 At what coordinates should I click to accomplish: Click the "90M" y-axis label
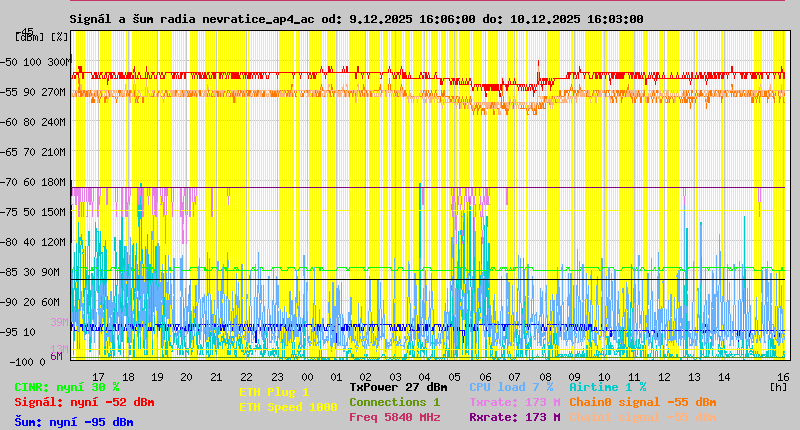[51, 272]
